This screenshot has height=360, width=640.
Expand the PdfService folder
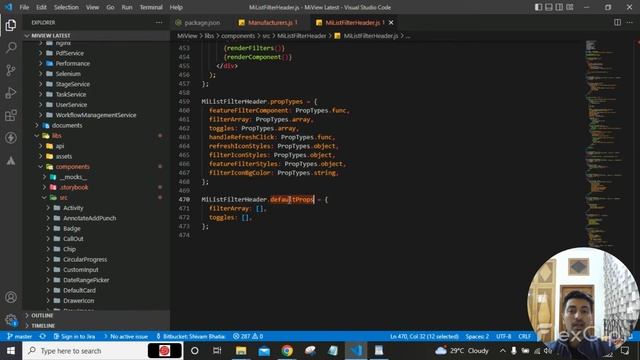69,53
